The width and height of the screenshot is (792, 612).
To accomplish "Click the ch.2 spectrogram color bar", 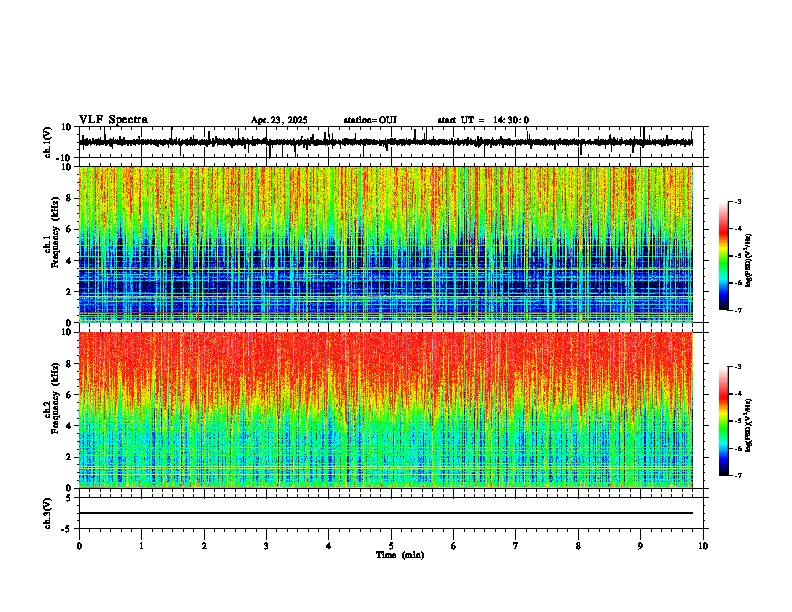I will pyautogui.click(x=724, y=421).
